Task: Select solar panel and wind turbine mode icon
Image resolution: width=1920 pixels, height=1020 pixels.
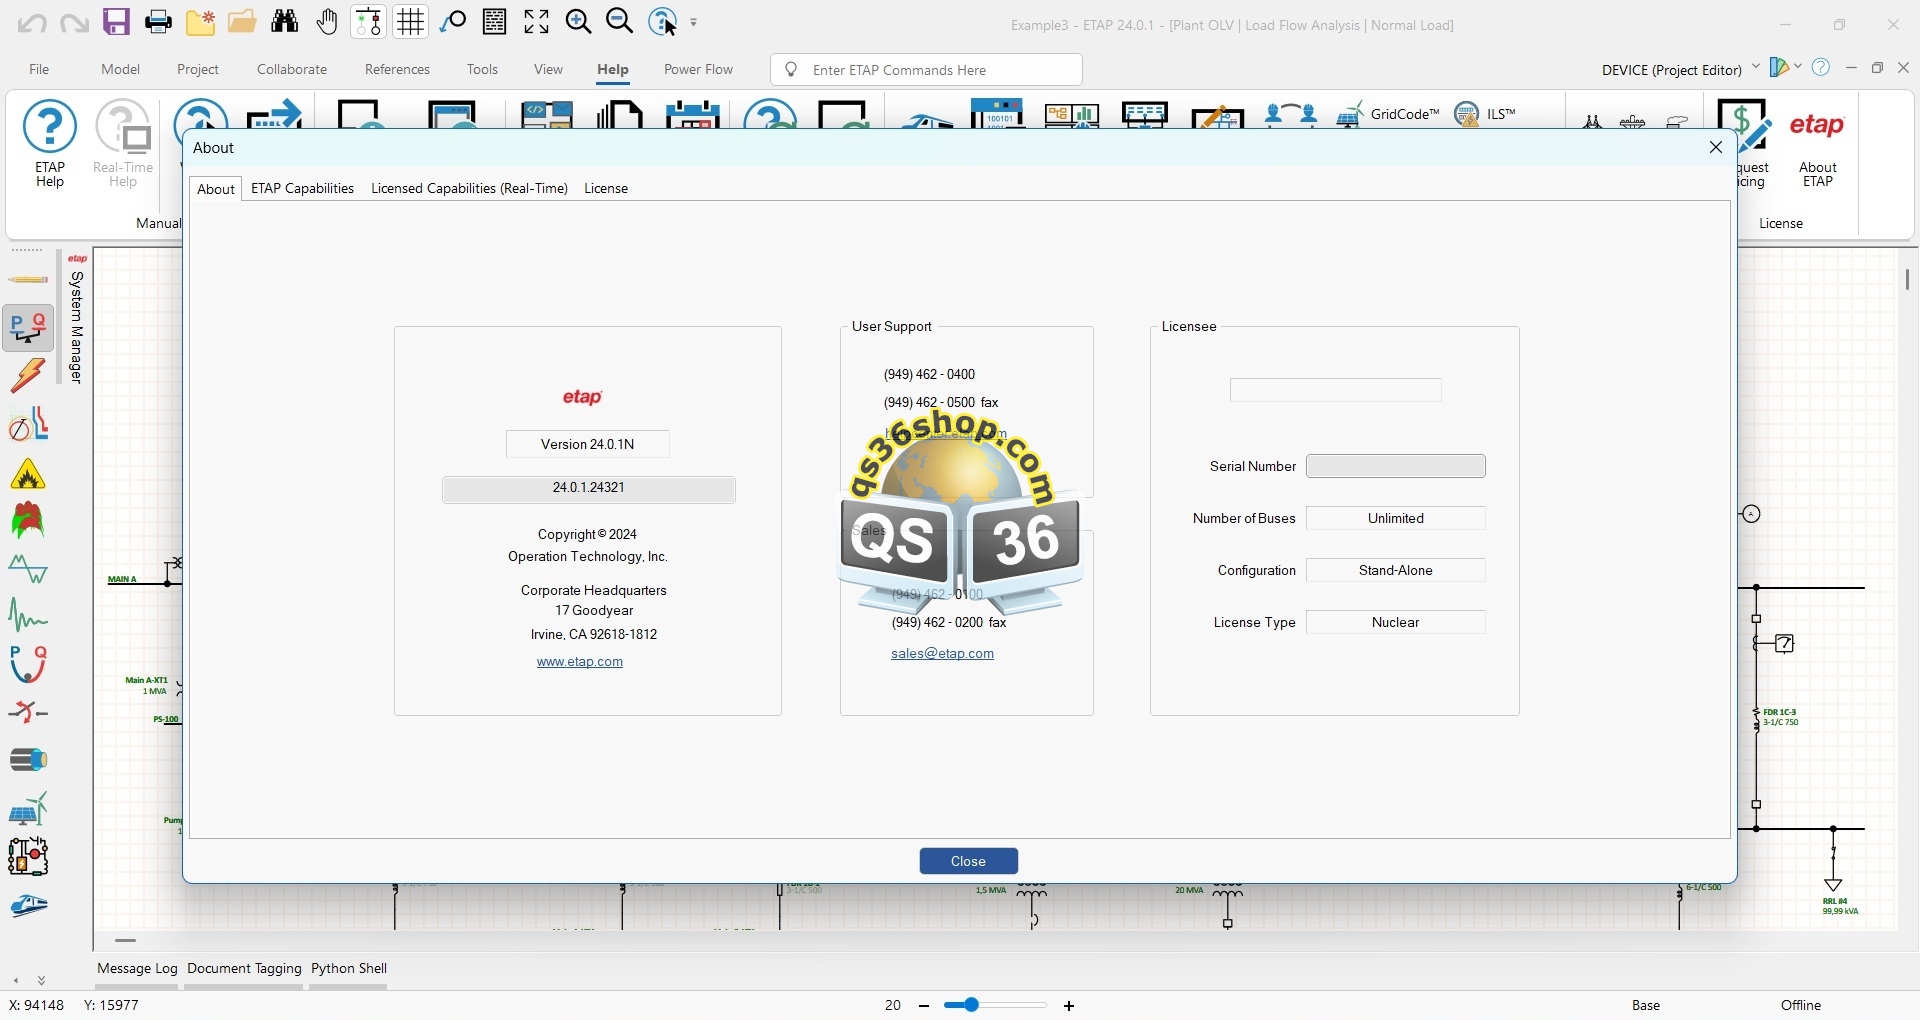Action: [28, 808]
